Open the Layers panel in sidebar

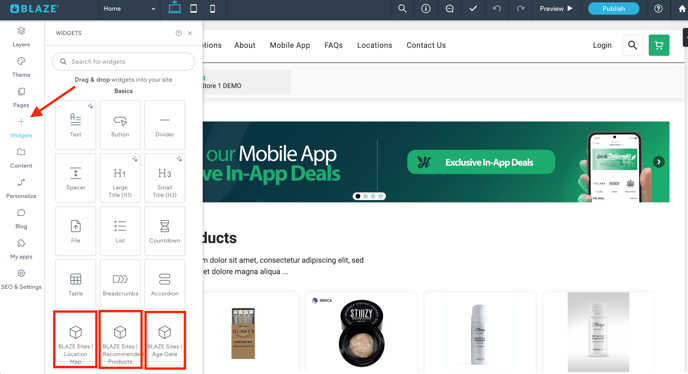[21, 36]
